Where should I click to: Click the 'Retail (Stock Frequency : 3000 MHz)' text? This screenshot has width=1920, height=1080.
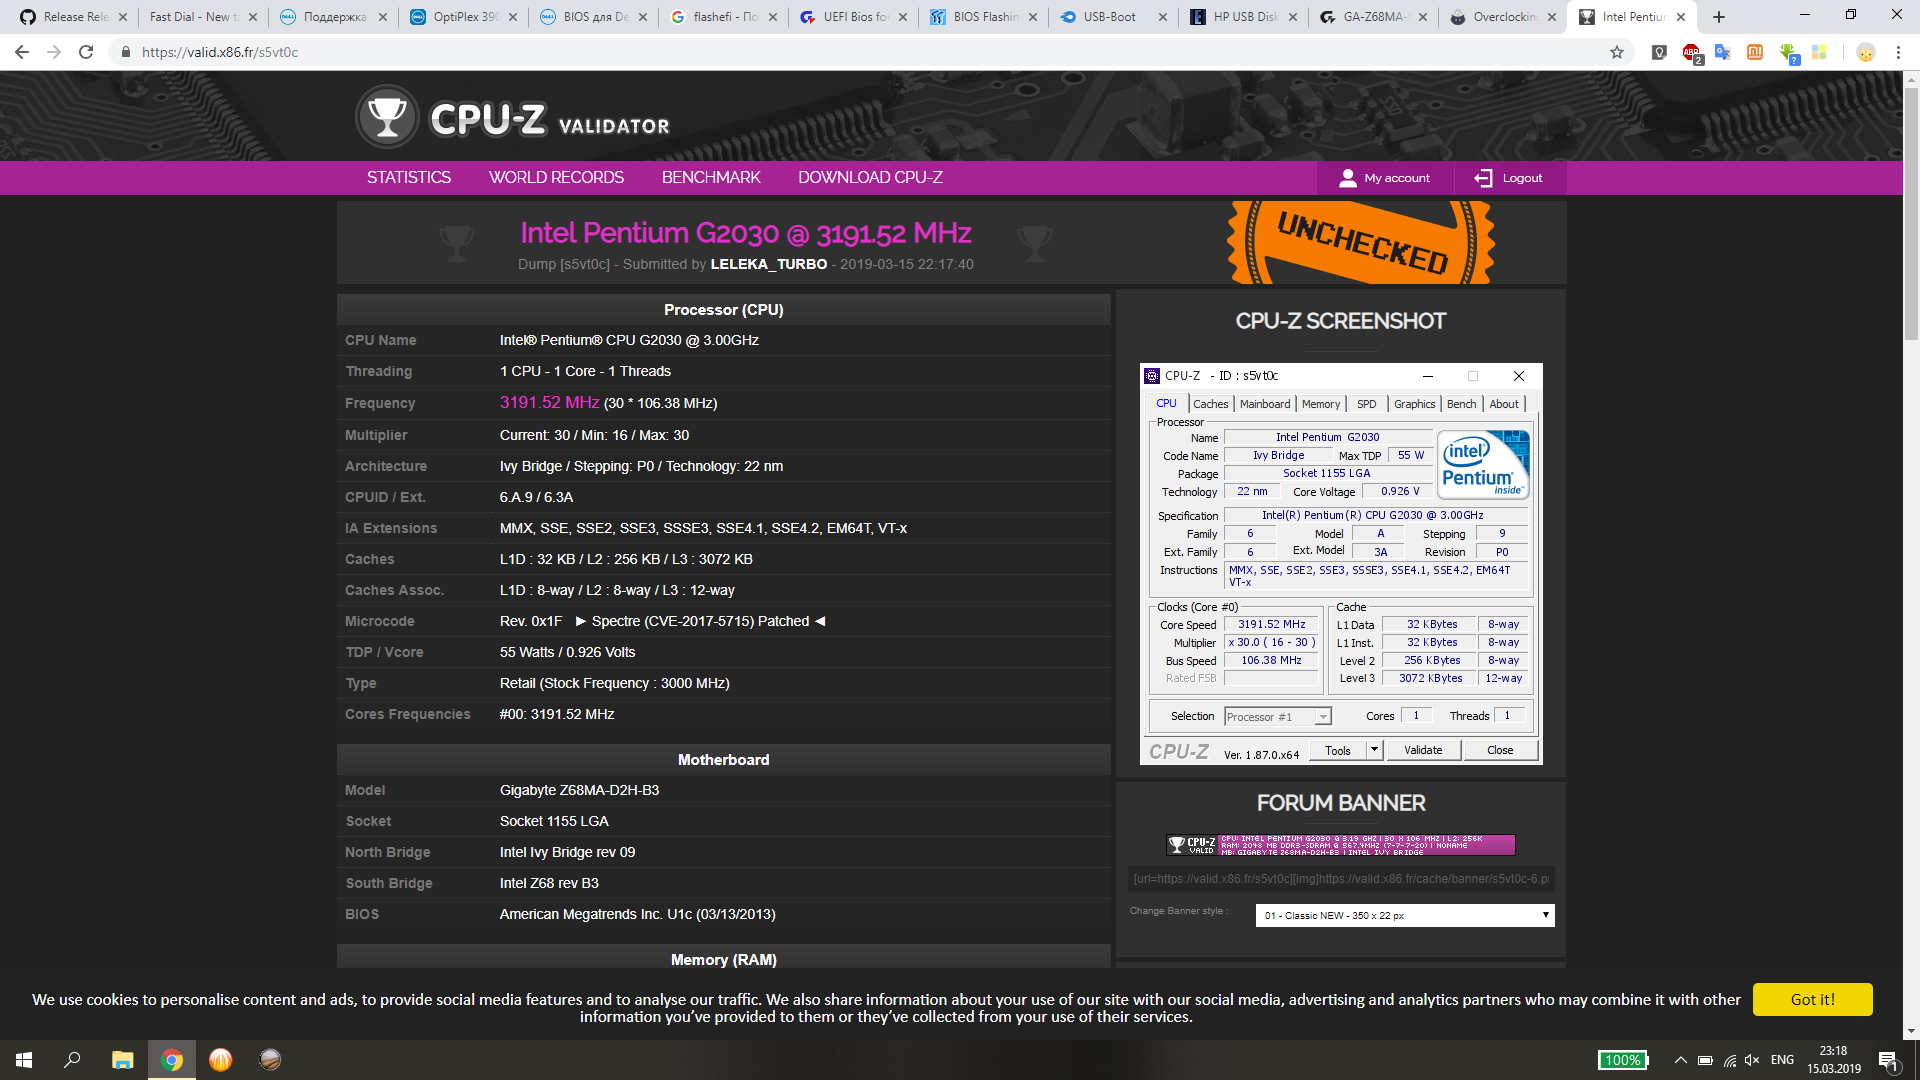(x=615, y=683)
